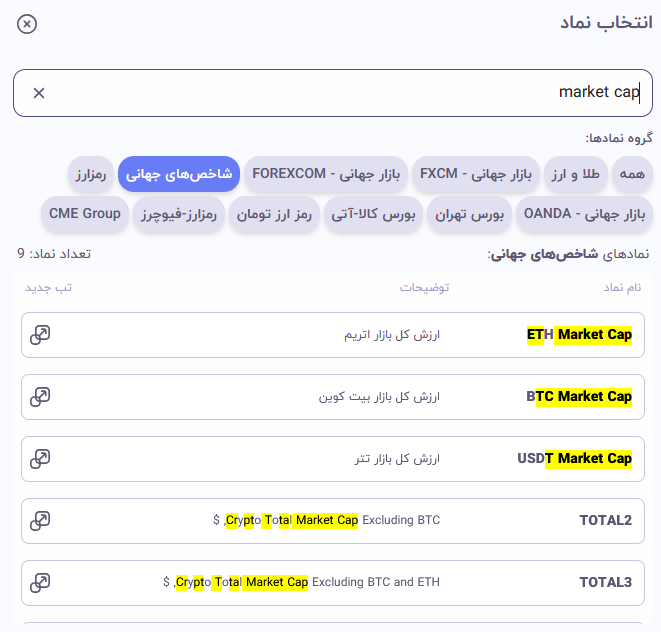Select the رمز ارز تومان group

pos(274,214)
